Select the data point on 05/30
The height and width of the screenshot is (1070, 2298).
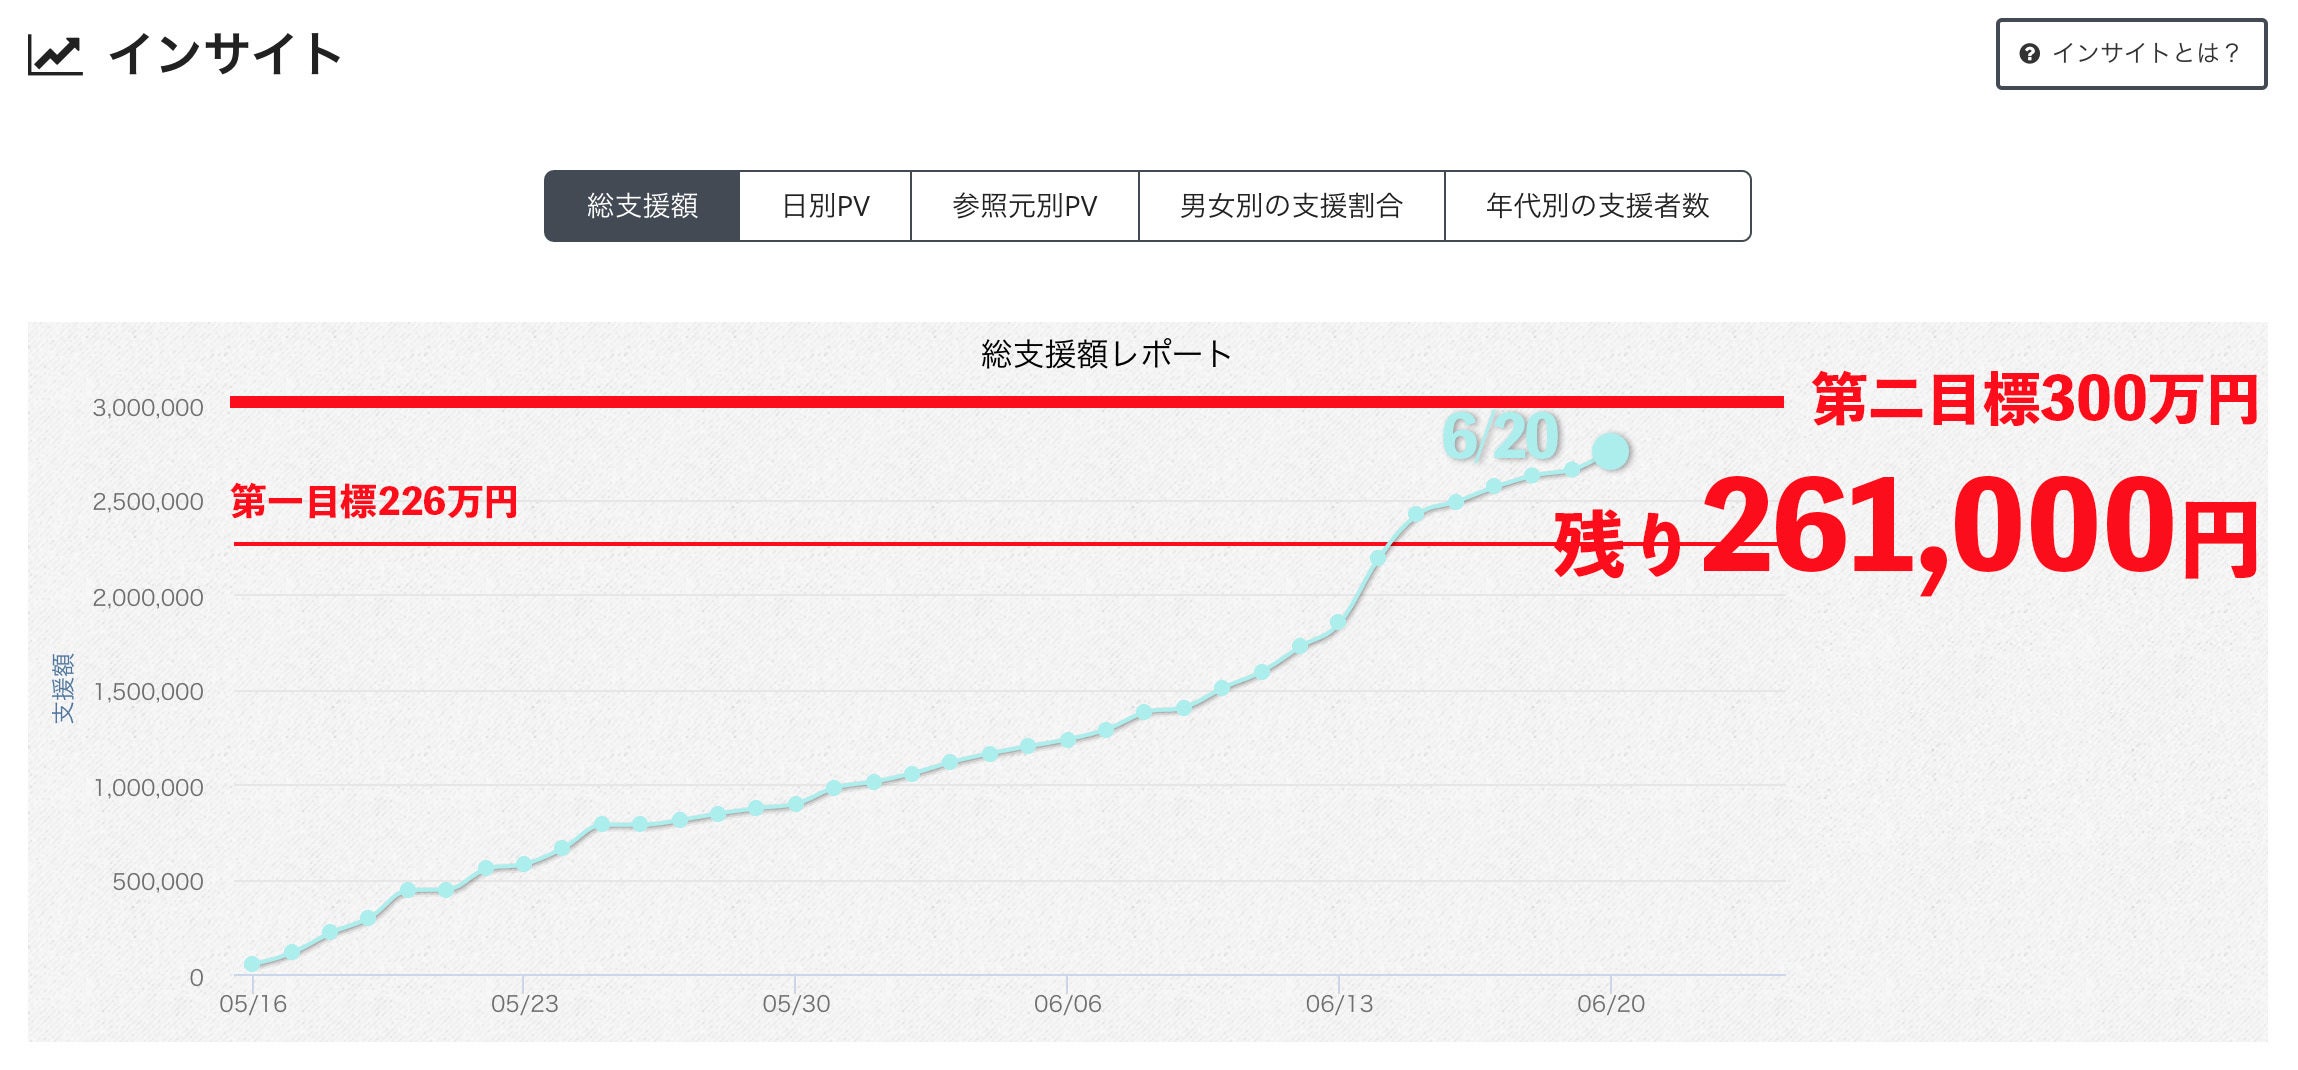pyautogui.click(x=795, y=804)
